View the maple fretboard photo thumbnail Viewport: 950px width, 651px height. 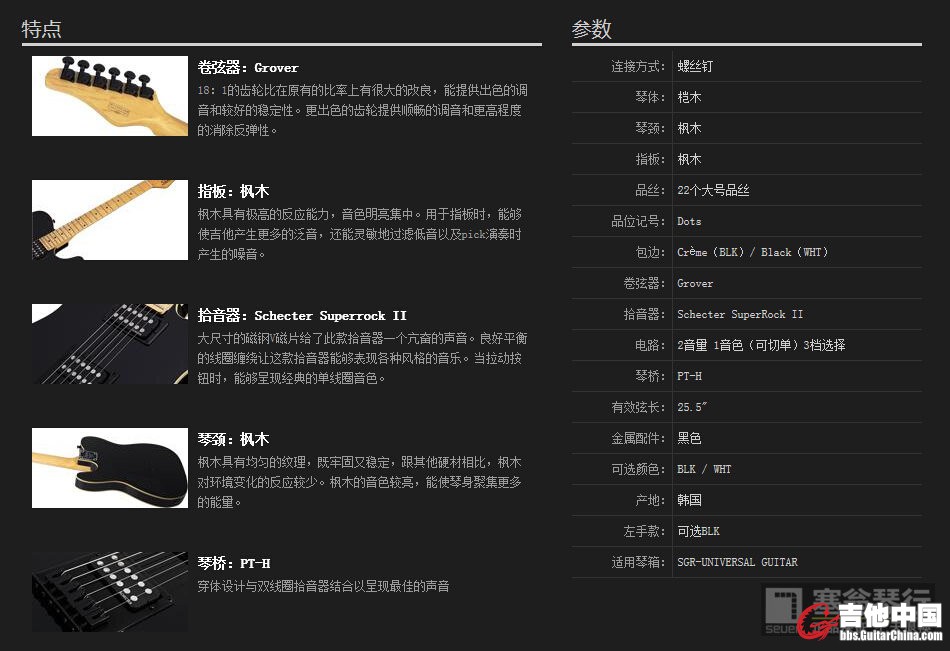110,220
